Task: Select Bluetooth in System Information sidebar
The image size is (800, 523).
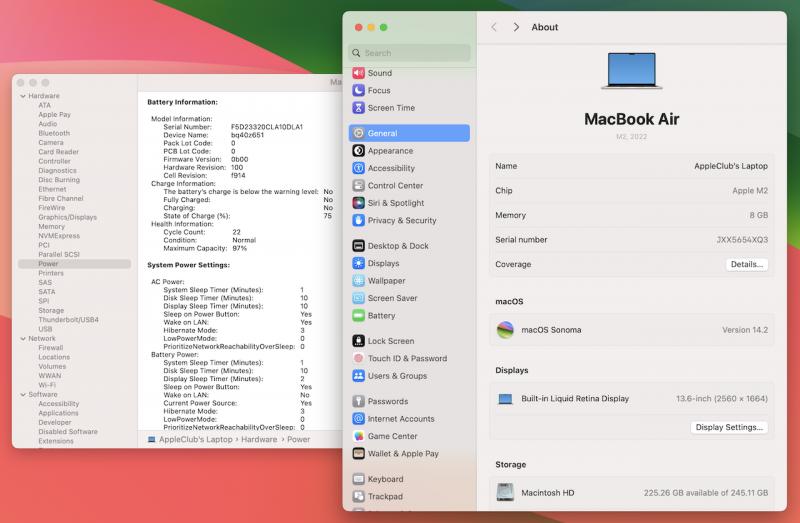Action: pyautogui.click(x=54, y=133)
